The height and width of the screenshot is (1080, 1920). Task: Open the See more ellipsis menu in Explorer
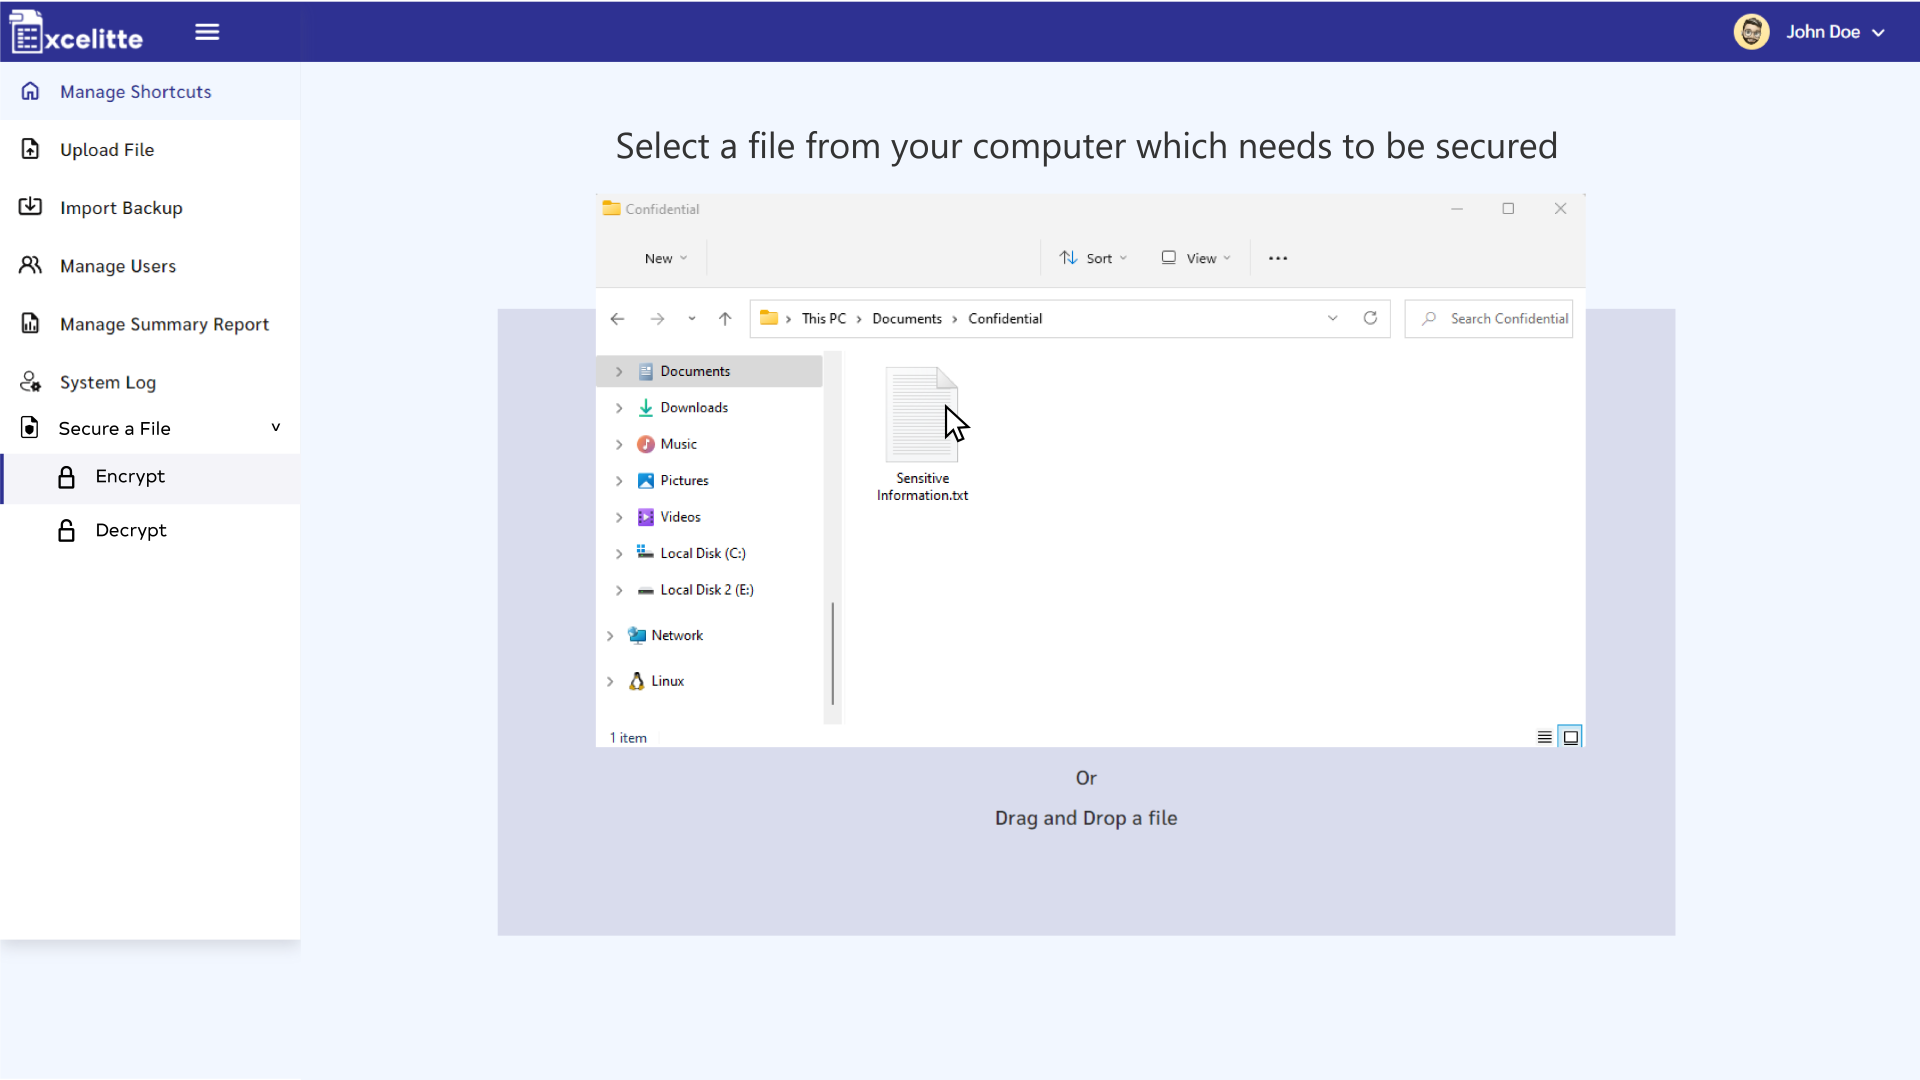[1277, 257]
